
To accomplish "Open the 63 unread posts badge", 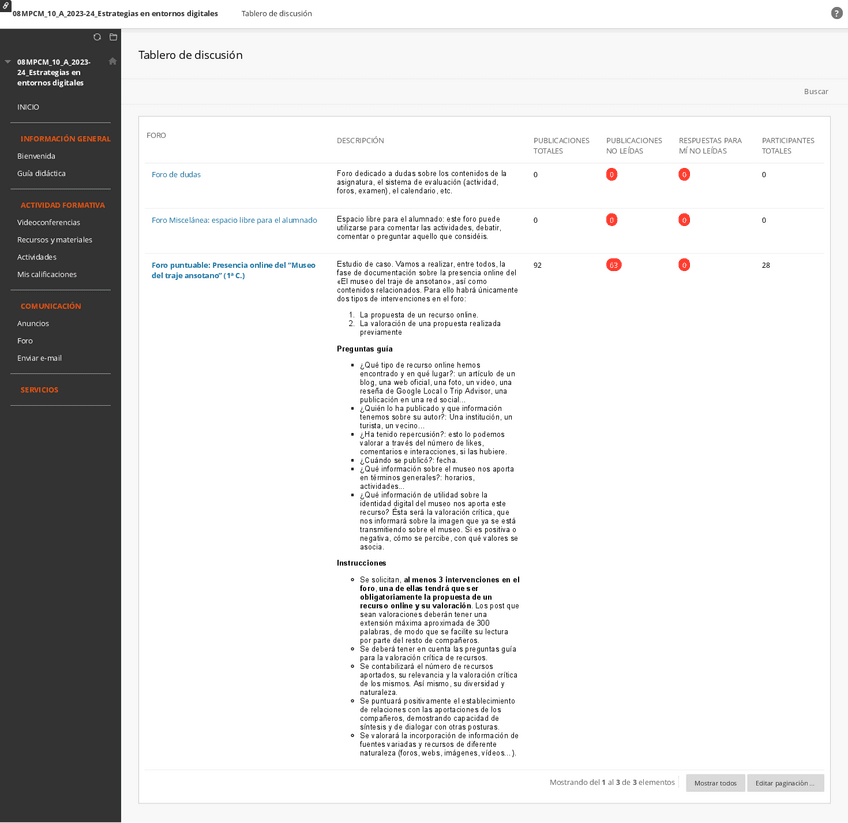I will tap(613, 266).
